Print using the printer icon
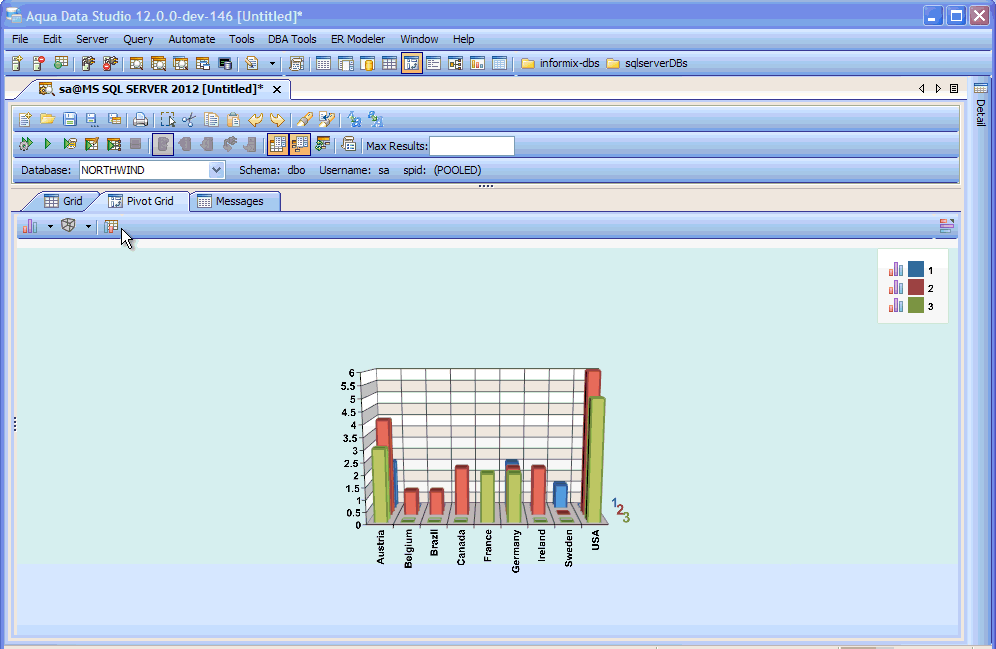Screen dimensions: 996x649 pos(140,119)
